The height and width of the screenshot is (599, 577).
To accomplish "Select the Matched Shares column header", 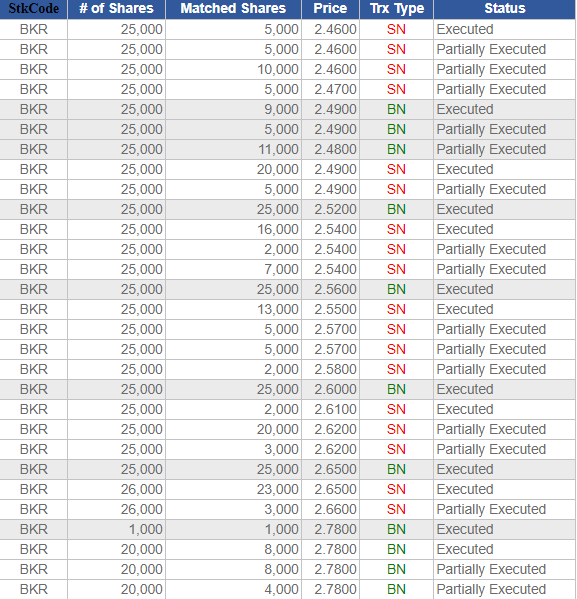I will [233, 8].
